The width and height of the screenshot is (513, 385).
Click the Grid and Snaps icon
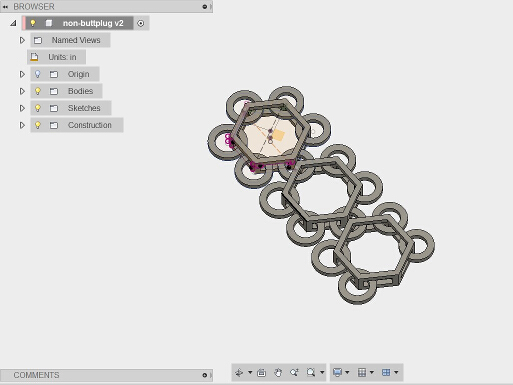(x=362, y=372)
